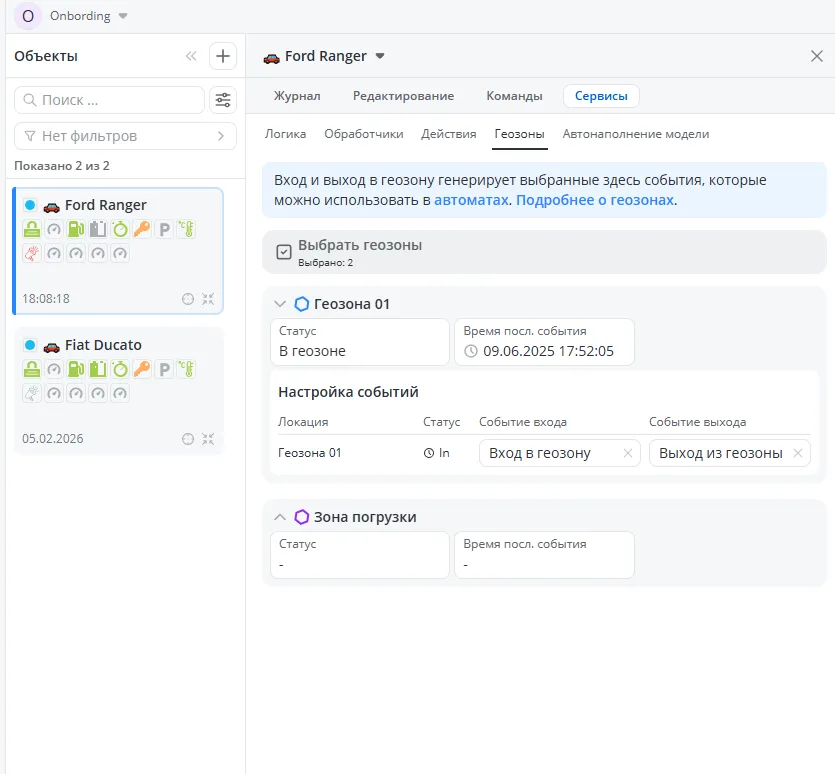Open the Onbording account dropdown
The image size is (835, 774).
123,16
